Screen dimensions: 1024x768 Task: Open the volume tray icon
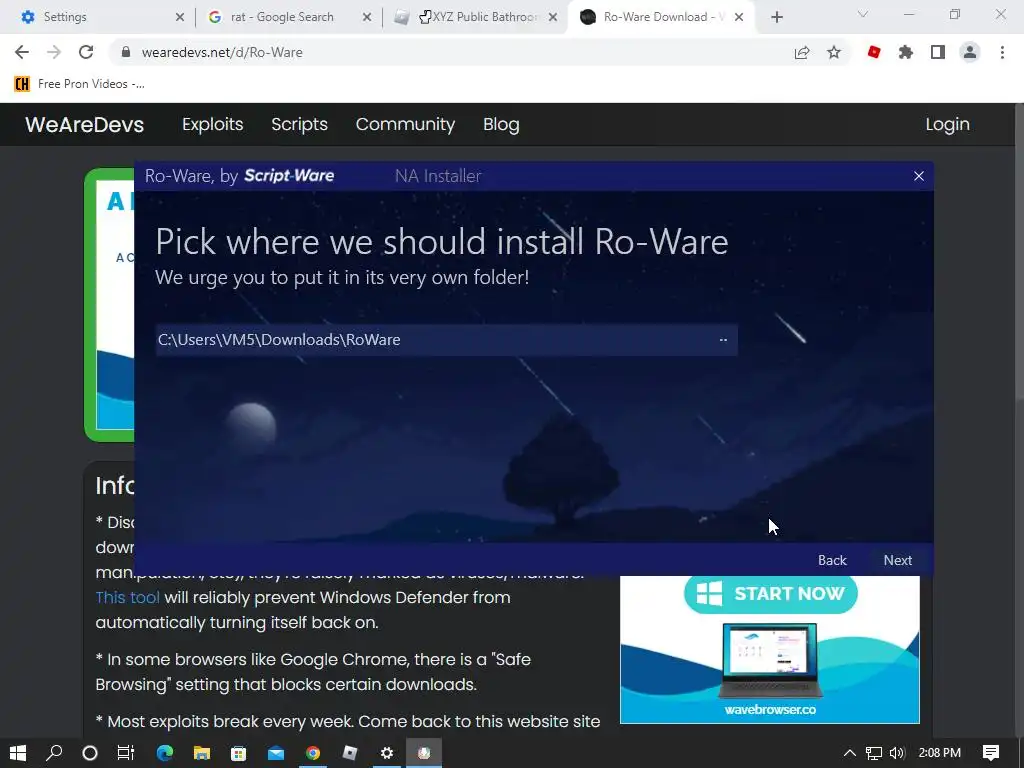[897, 753]
